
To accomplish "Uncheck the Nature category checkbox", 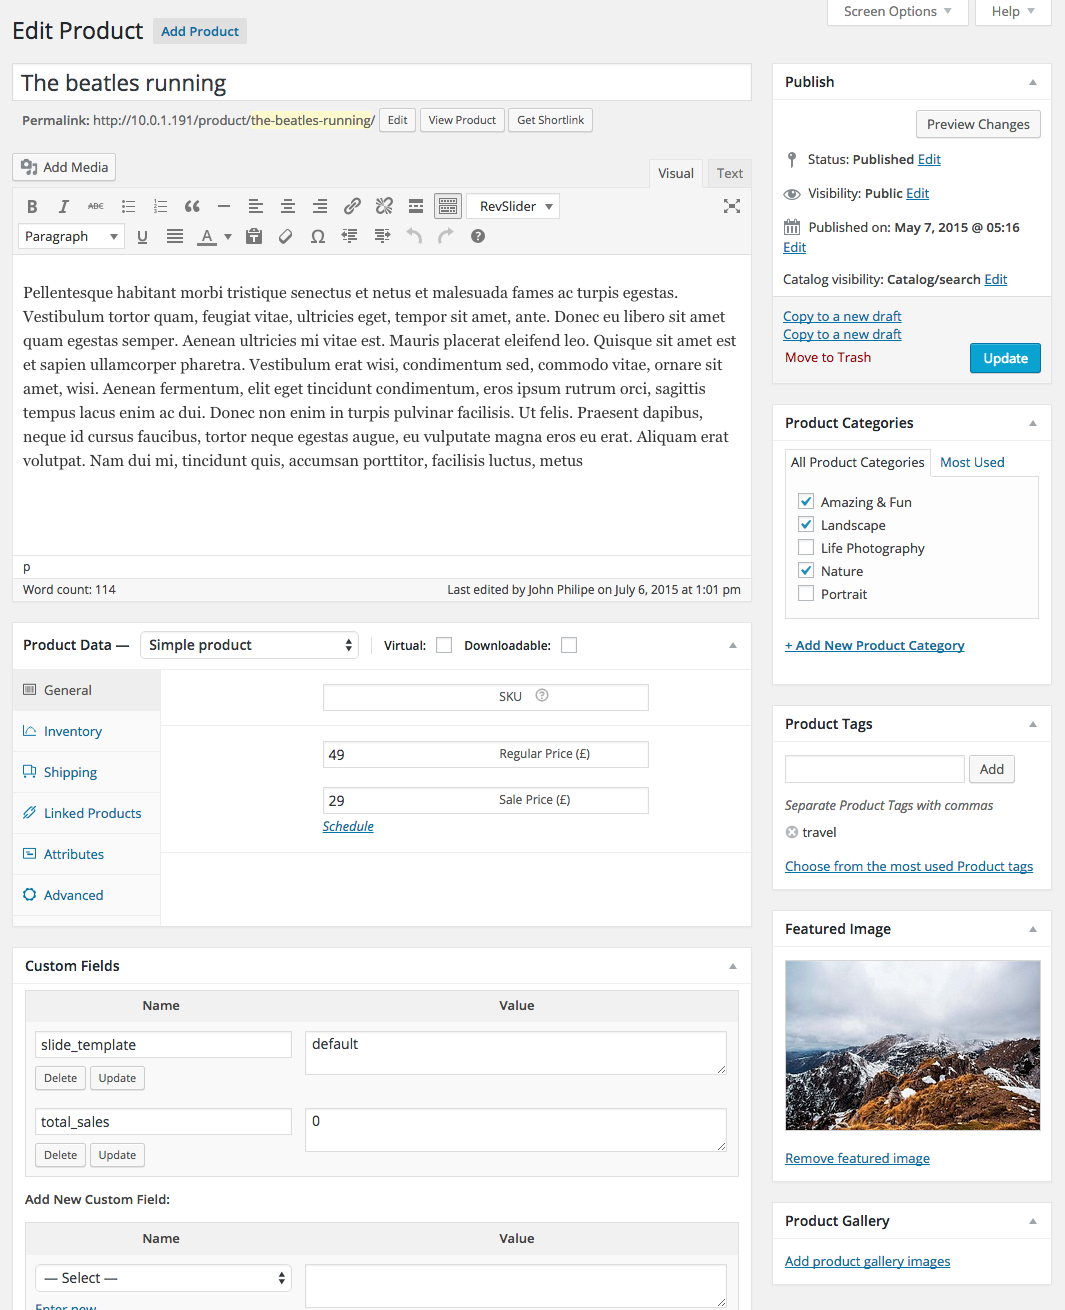I will coord(806,571).
